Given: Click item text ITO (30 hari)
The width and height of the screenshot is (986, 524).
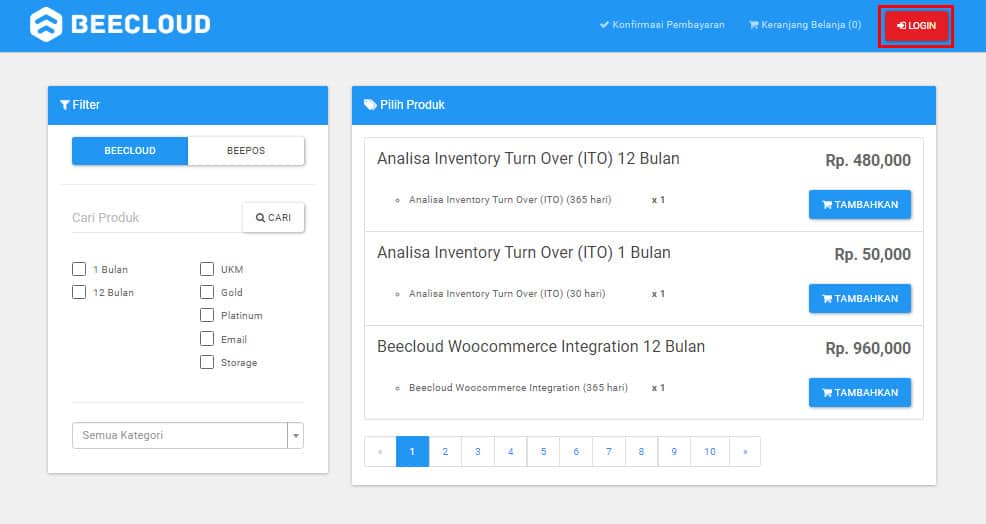Looking at the screenshot, I should pos(507,294).
